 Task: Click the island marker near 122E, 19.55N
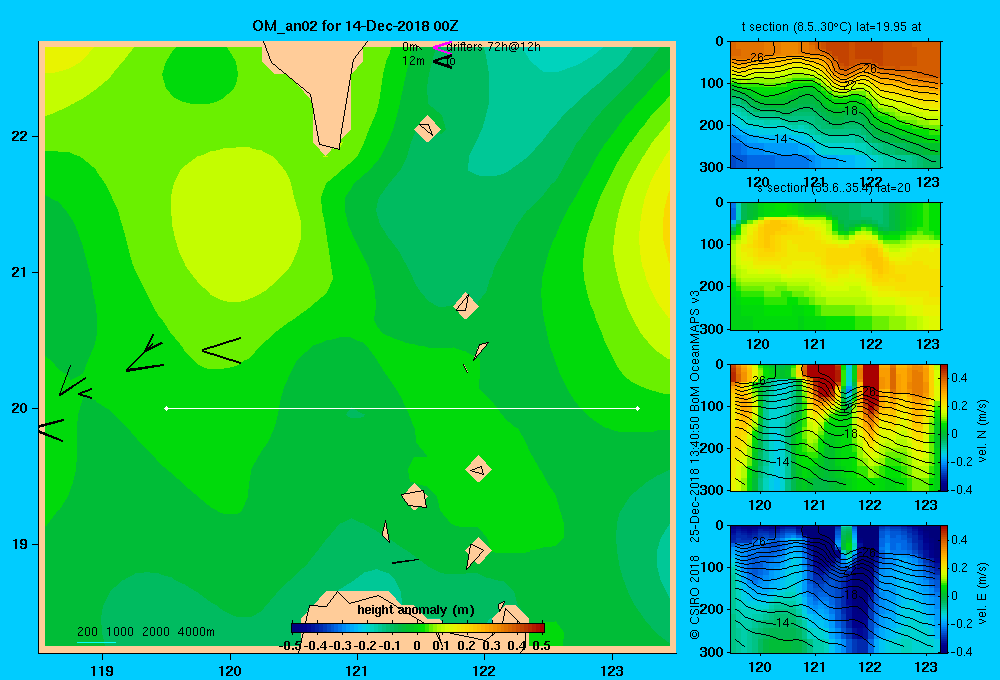[x=478, y=469]
